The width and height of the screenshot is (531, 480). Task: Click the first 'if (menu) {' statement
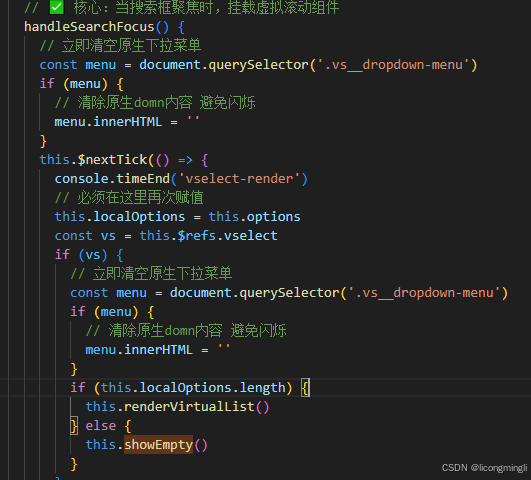coord(81,84)
